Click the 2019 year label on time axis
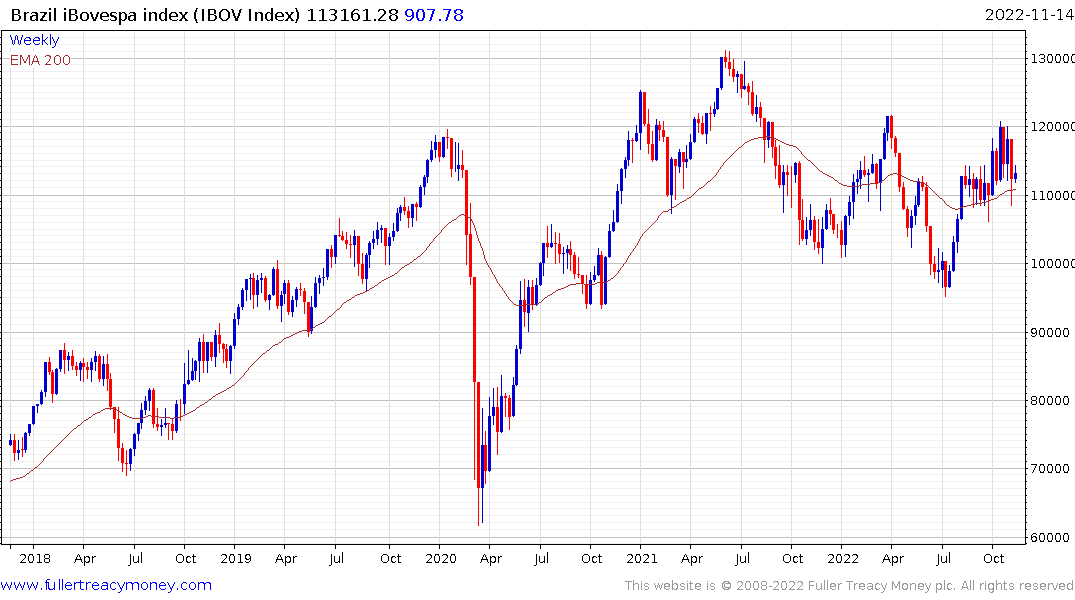This screenshot has width=1075, height=600. pyautogui.click(x=236, y=558)
